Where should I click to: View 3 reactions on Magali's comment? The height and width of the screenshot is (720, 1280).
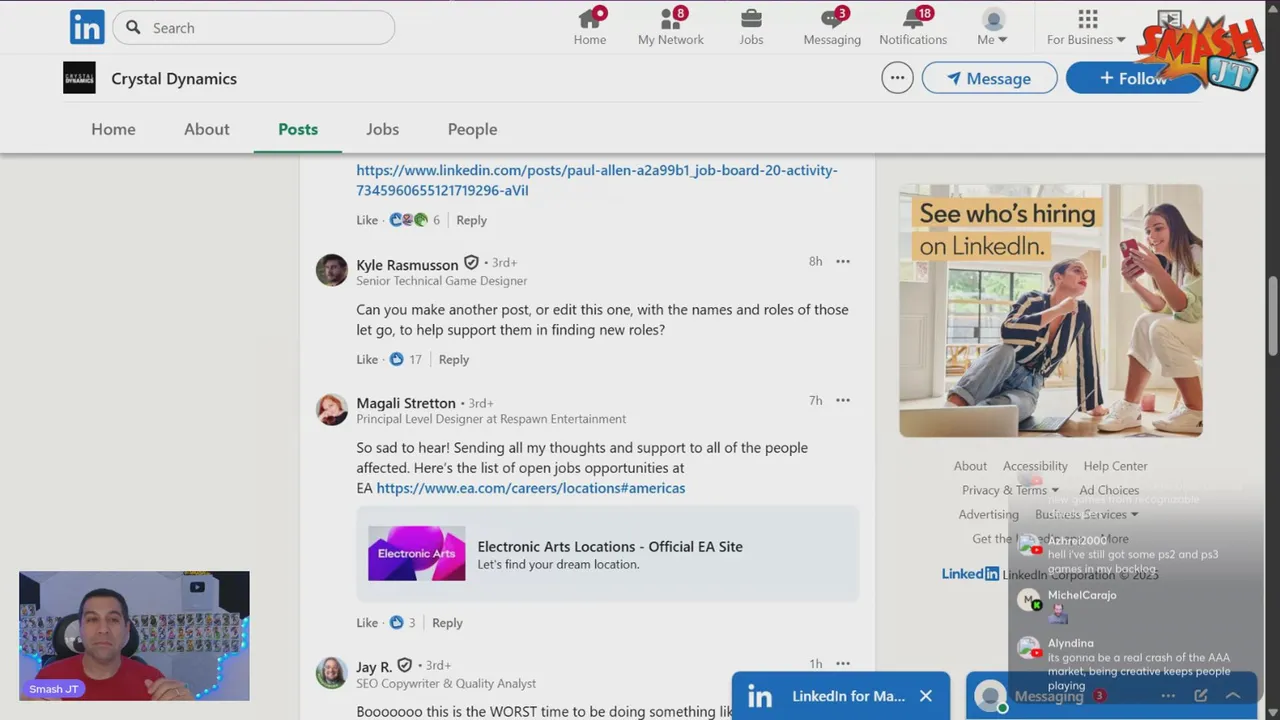pos(402,622)
